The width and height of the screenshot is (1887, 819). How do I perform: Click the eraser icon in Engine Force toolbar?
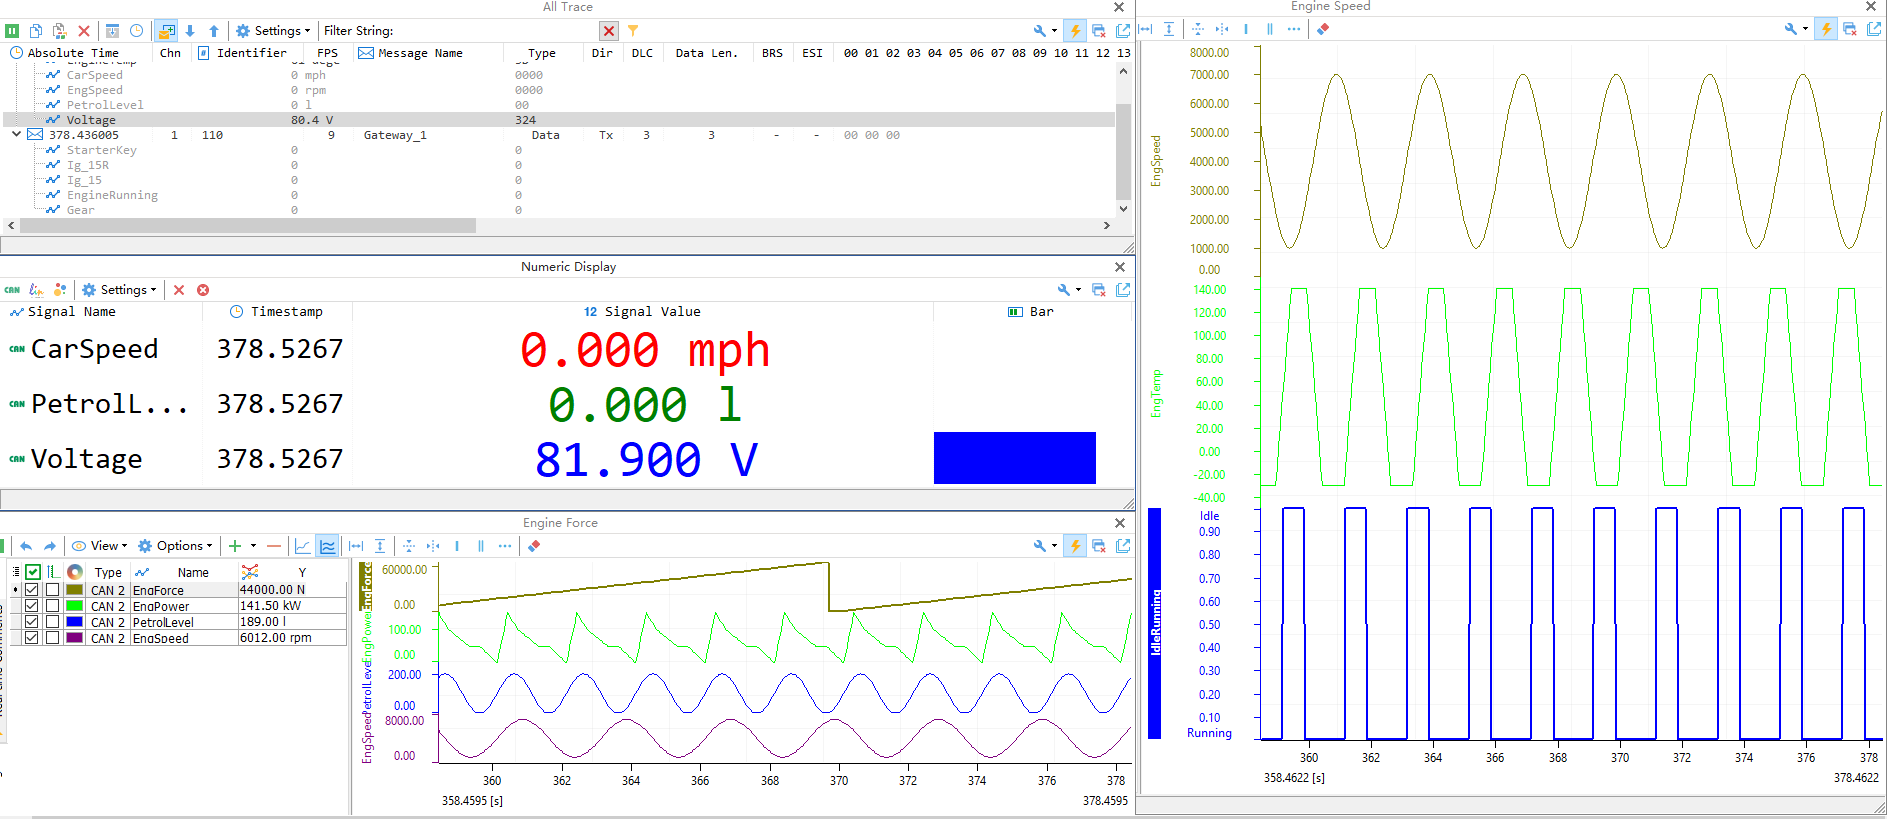534,546
